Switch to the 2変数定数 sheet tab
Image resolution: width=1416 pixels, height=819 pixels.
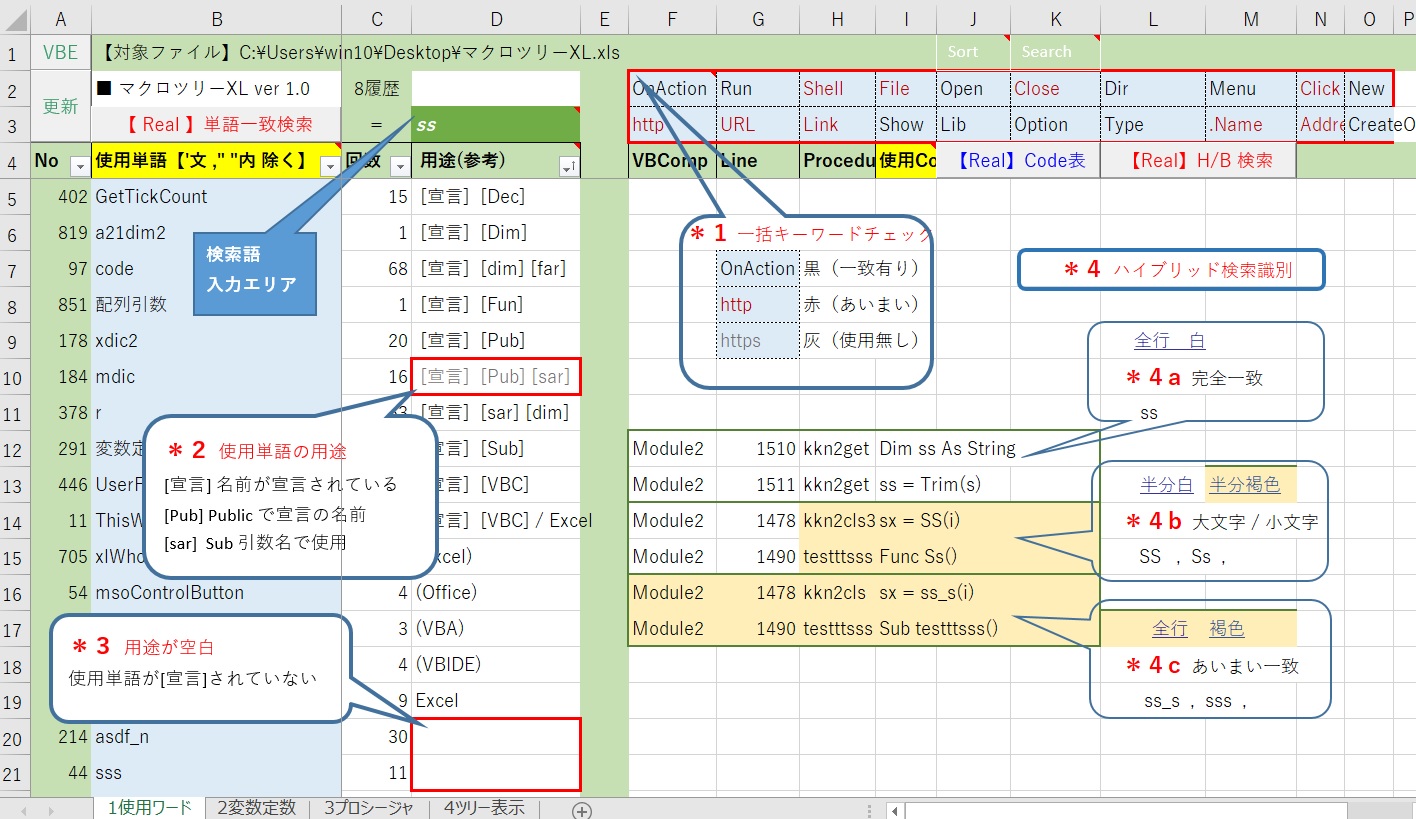(x=256, y=808)
